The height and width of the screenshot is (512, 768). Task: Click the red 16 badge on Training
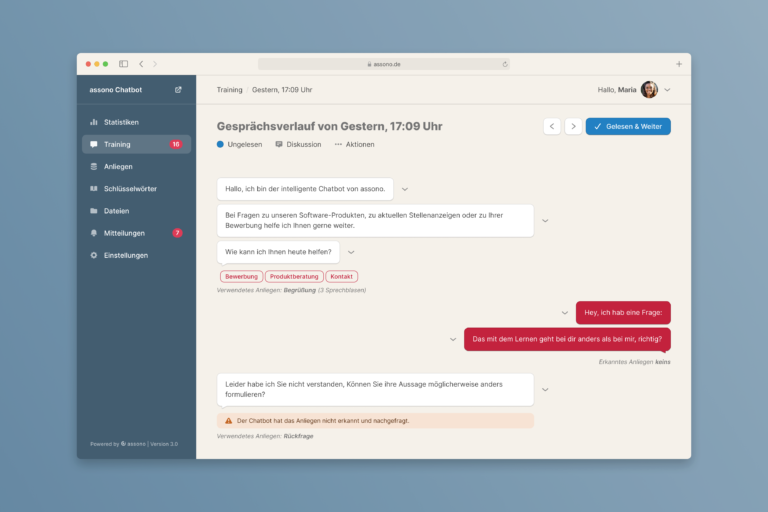(176, 144)
